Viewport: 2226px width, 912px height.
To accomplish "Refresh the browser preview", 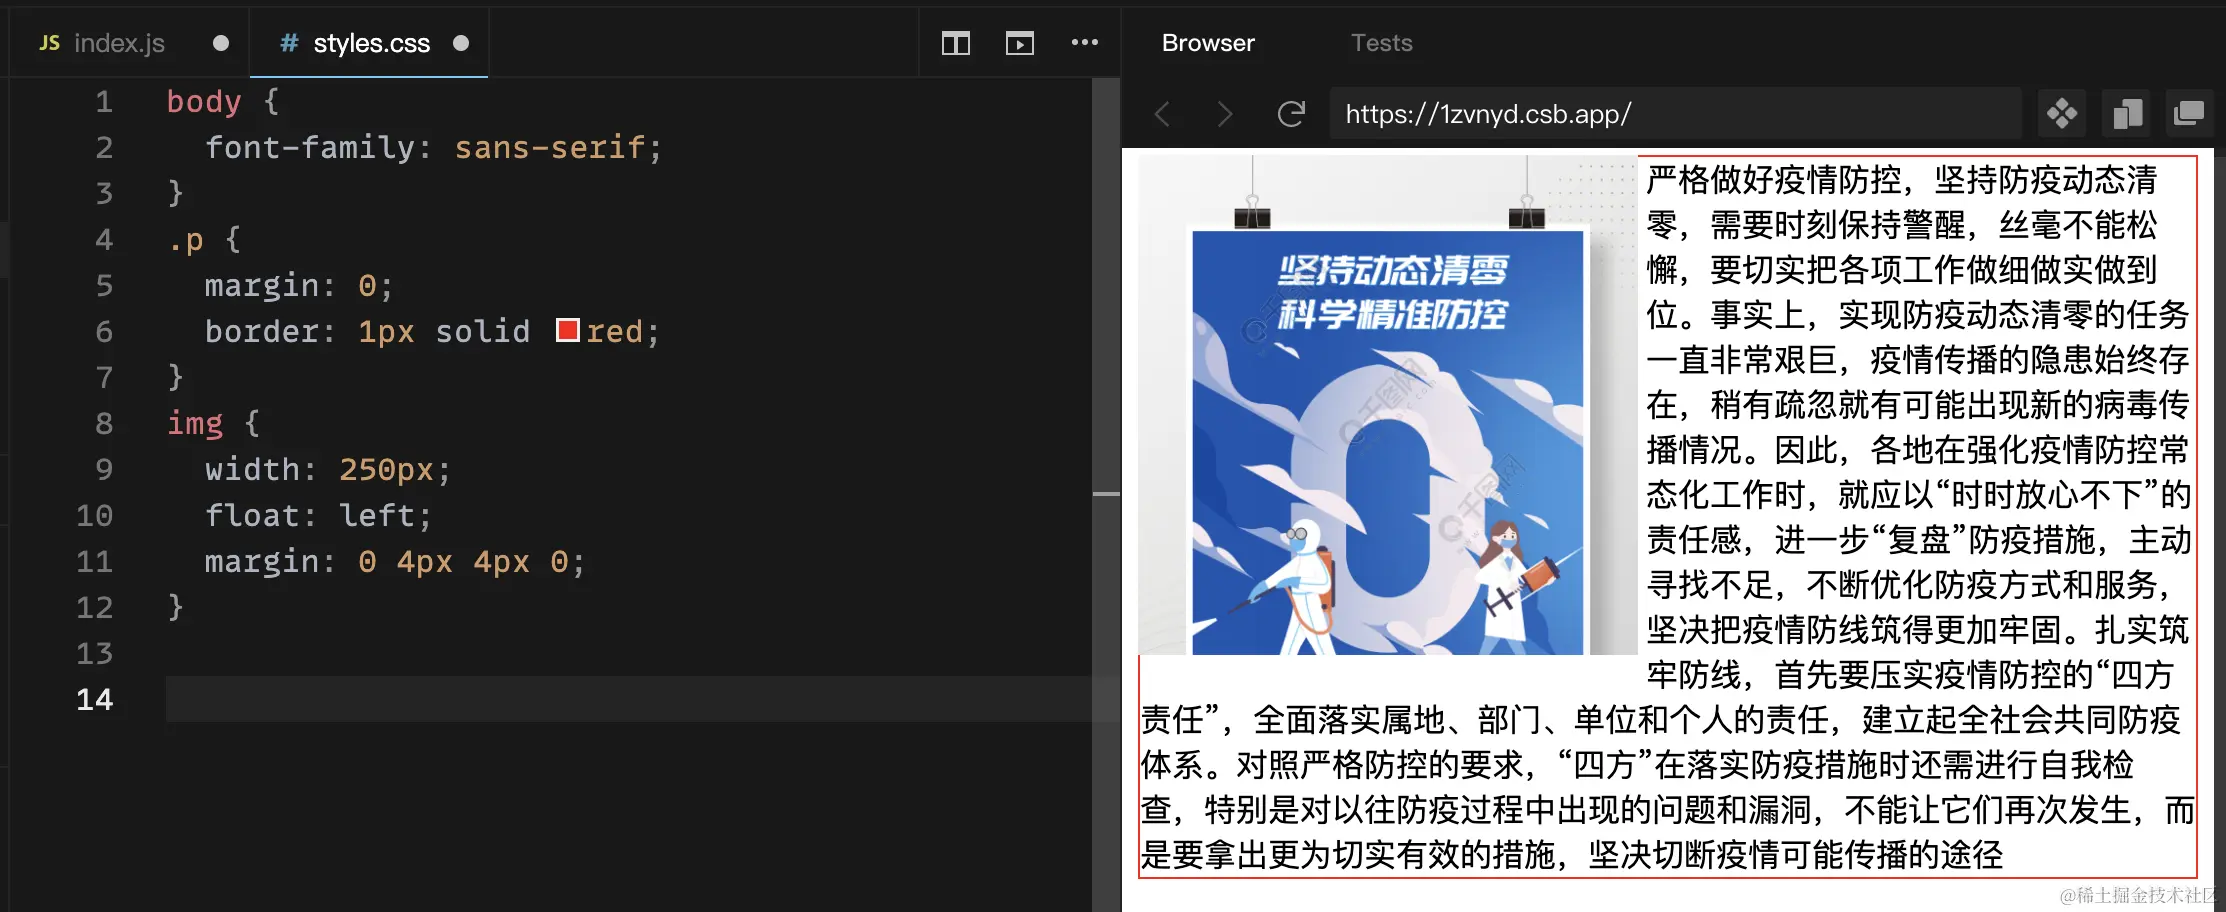I will click(1291, 114).
